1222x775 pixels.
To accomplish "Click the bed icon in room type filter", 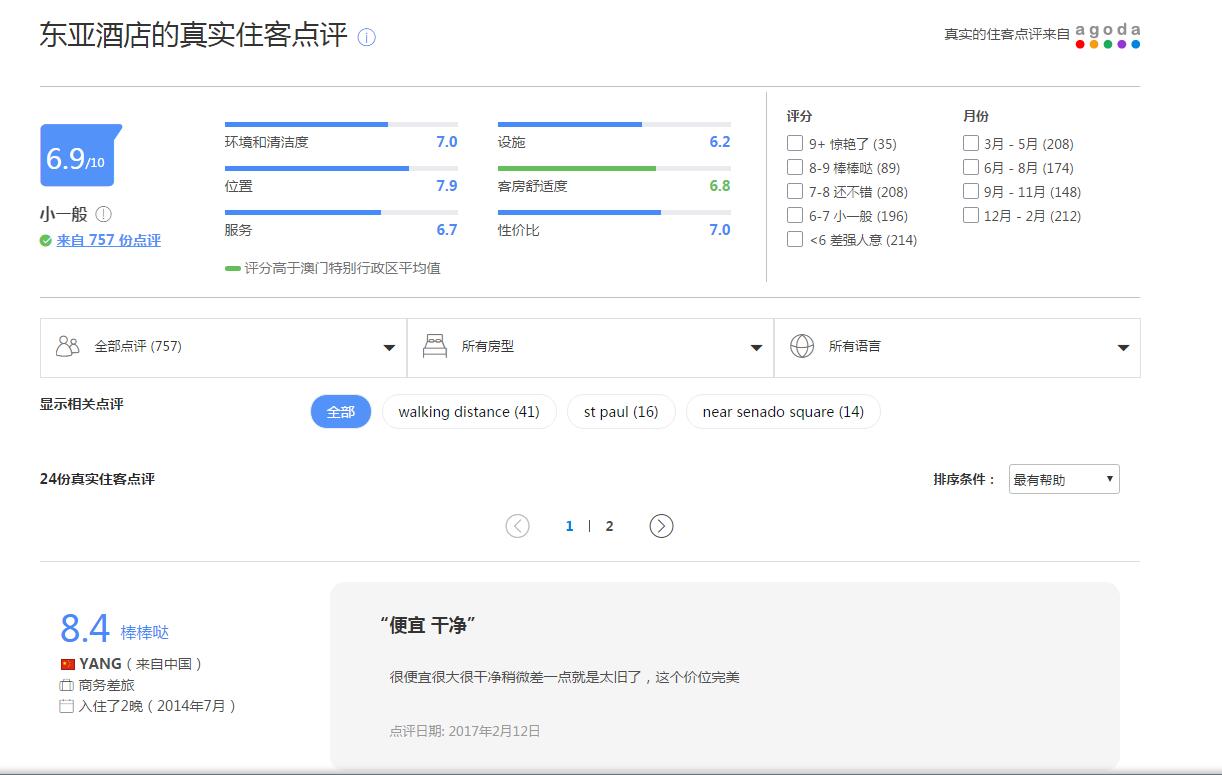I will click(434, 347).
